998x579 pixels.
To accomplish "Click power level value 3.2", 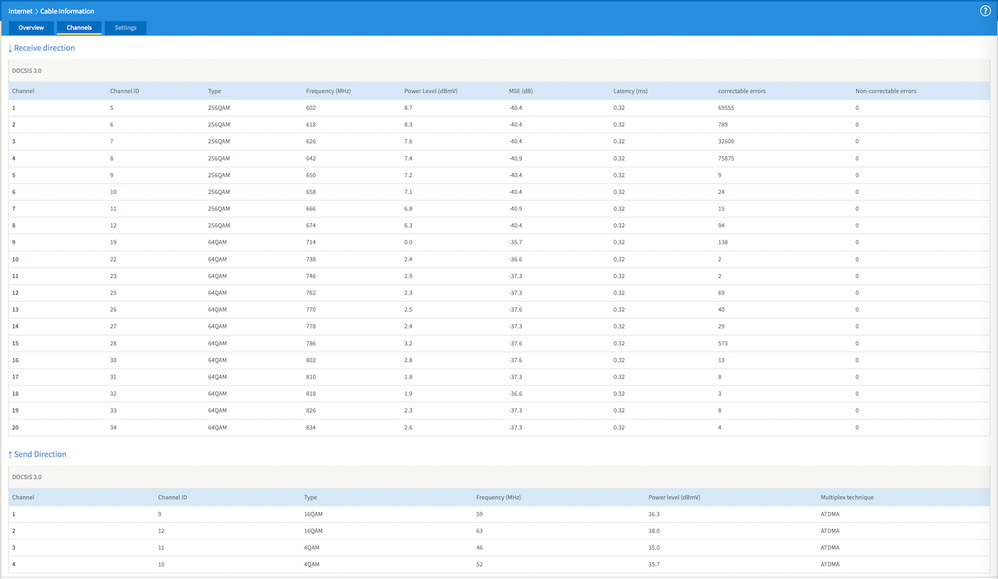I will coord(408,344).
